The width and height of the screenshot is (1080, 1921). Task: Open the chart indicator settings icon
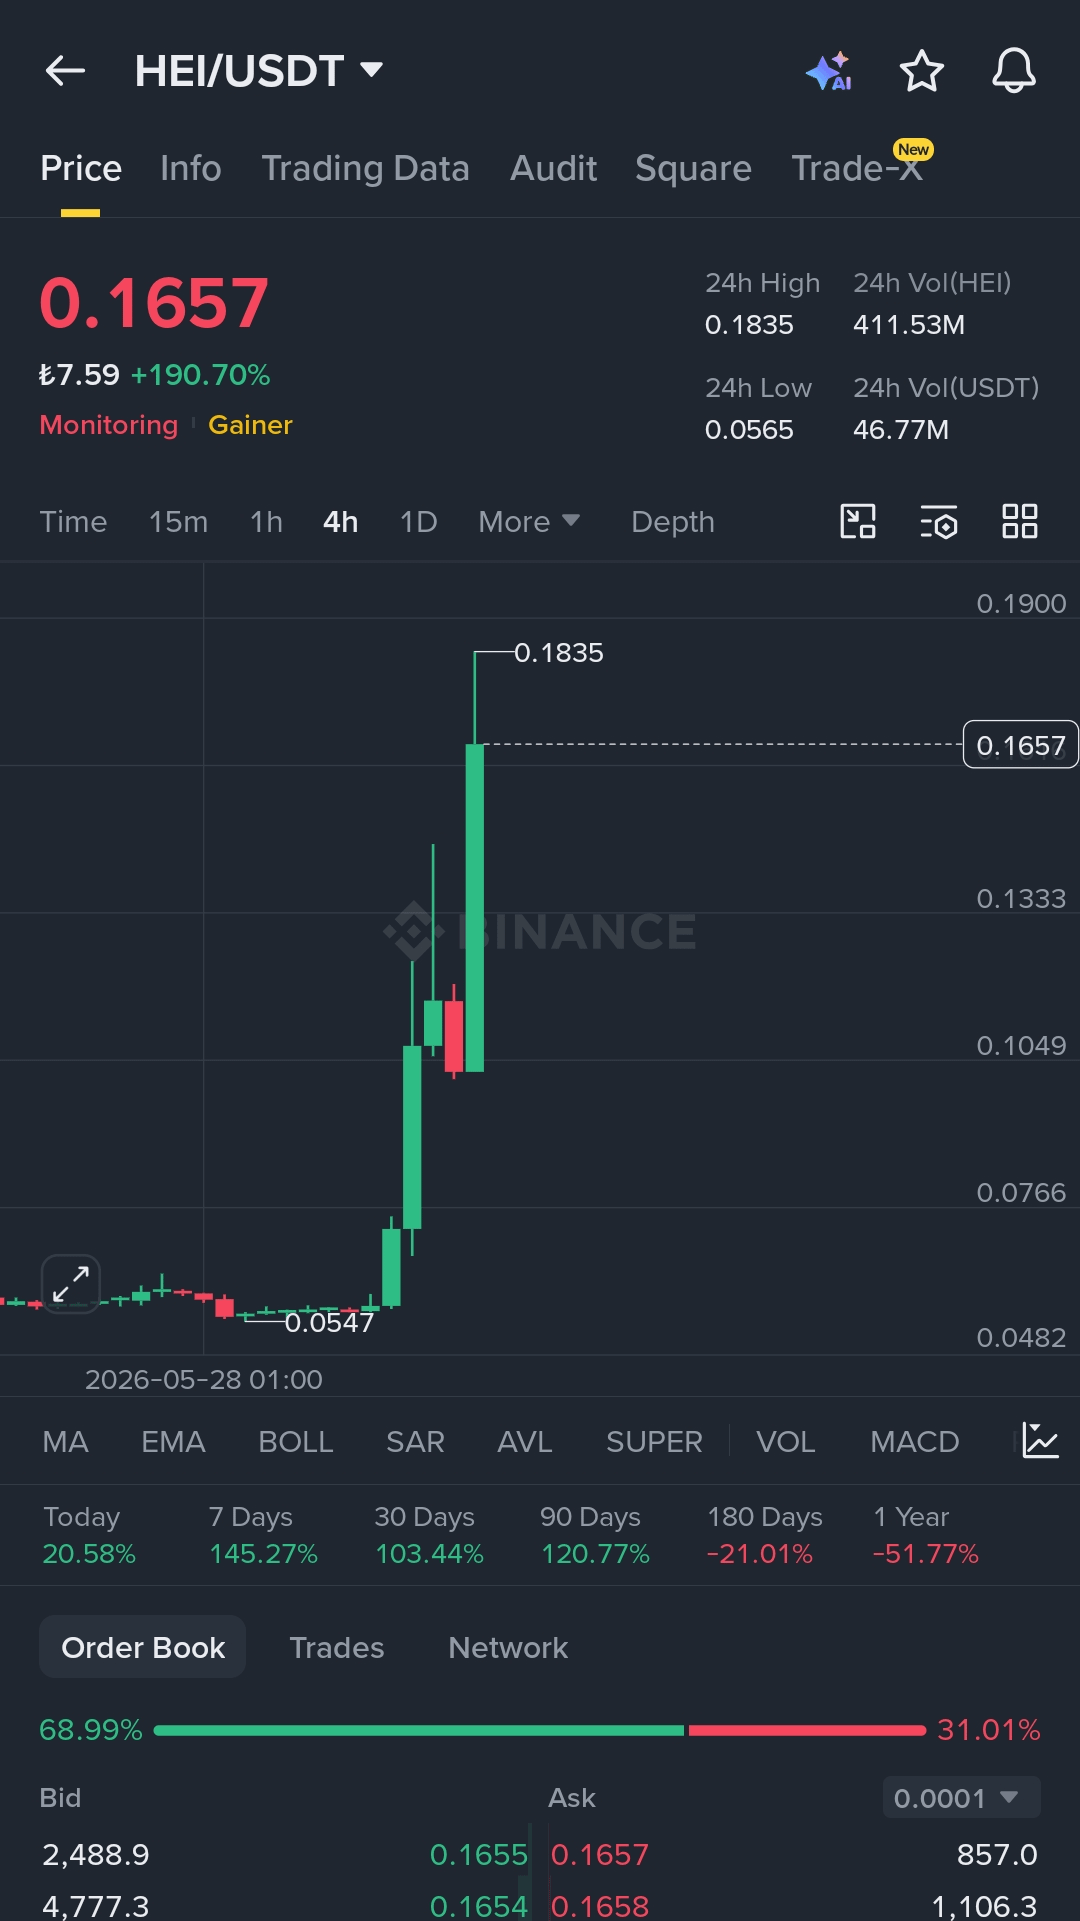(x=939, y=521)
